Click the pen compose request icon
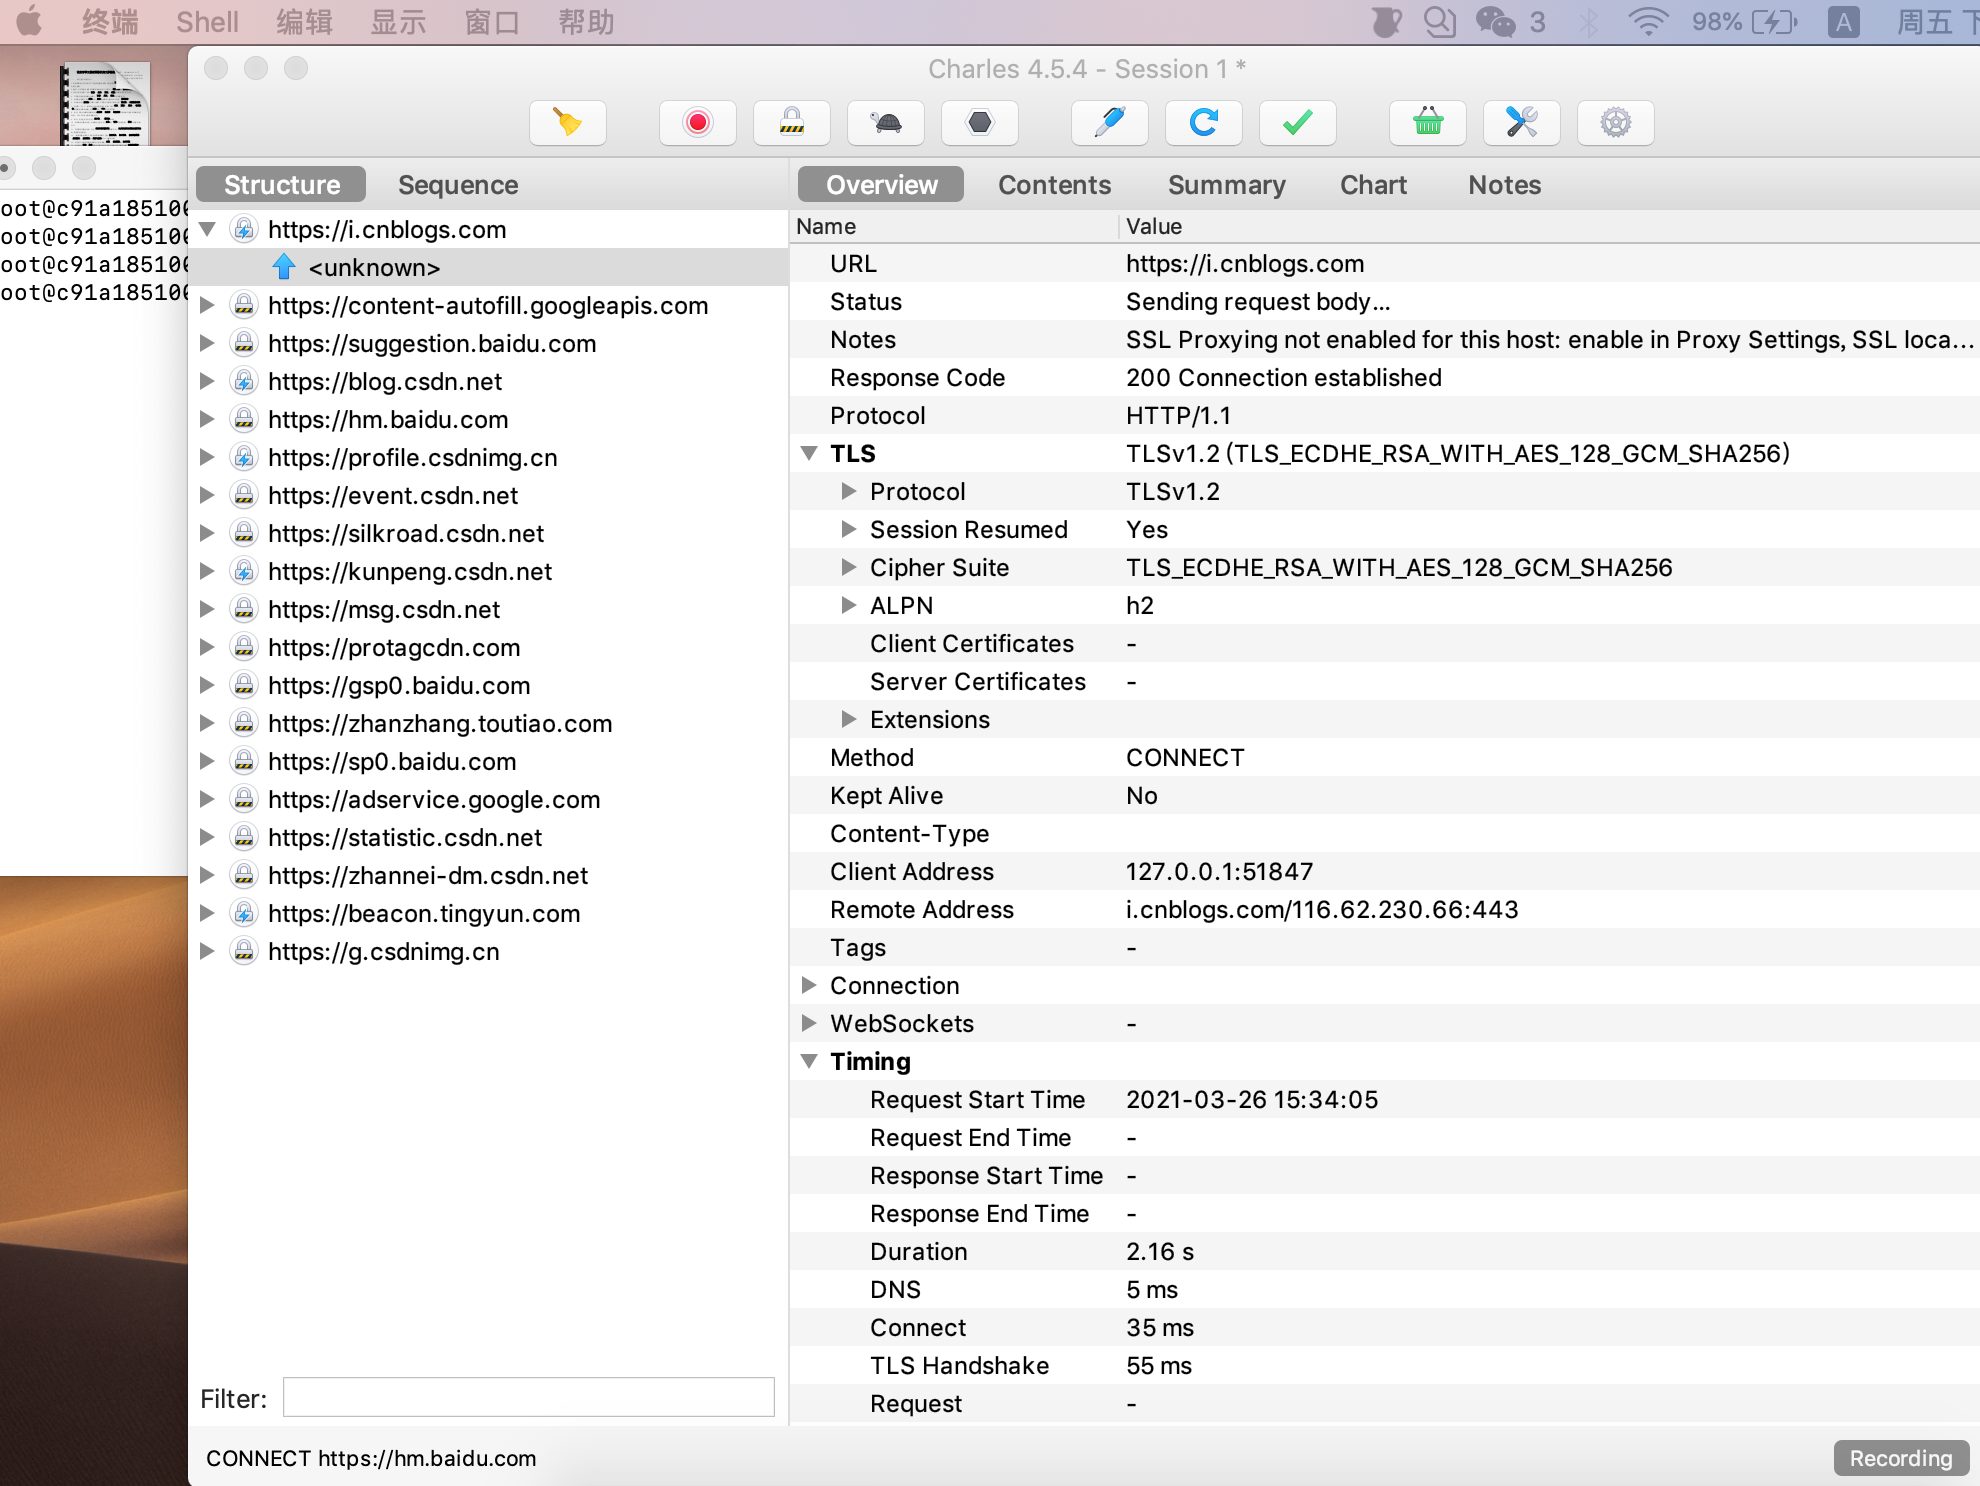The height and width of the screenshot is (1486, 1980). click(x=1109, y=123)
